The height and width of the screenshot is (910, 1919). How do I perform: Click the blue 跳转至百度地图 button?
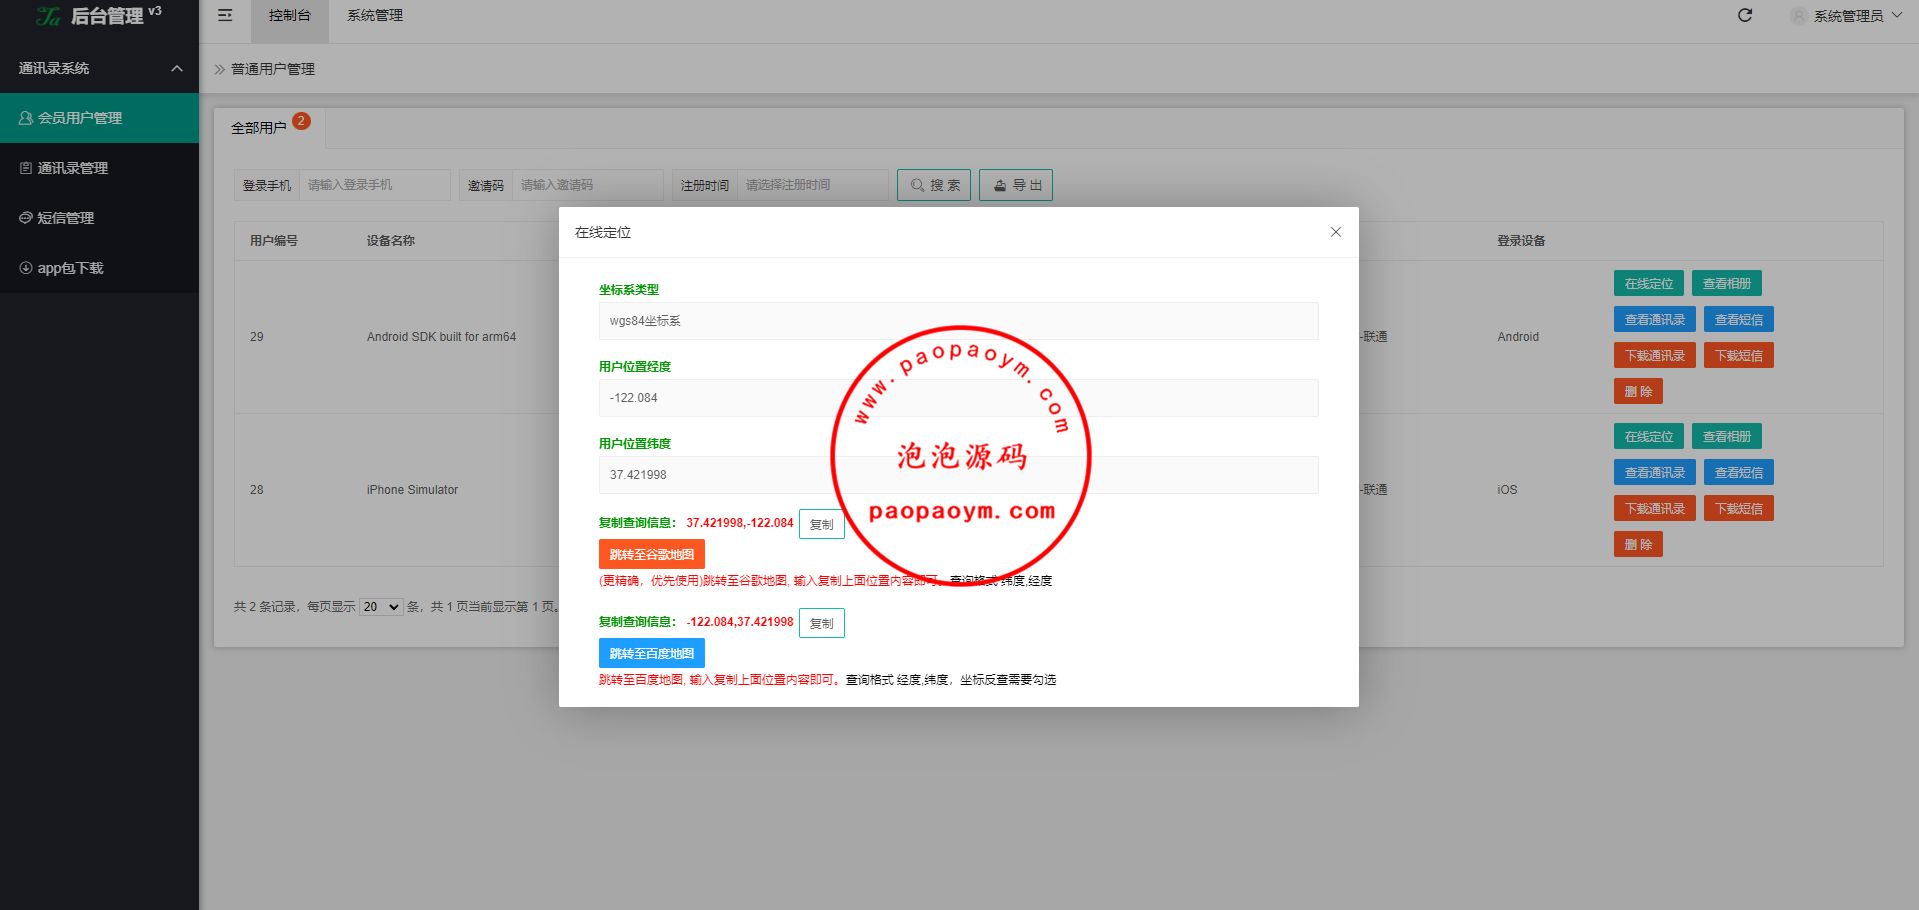(651, 653)
